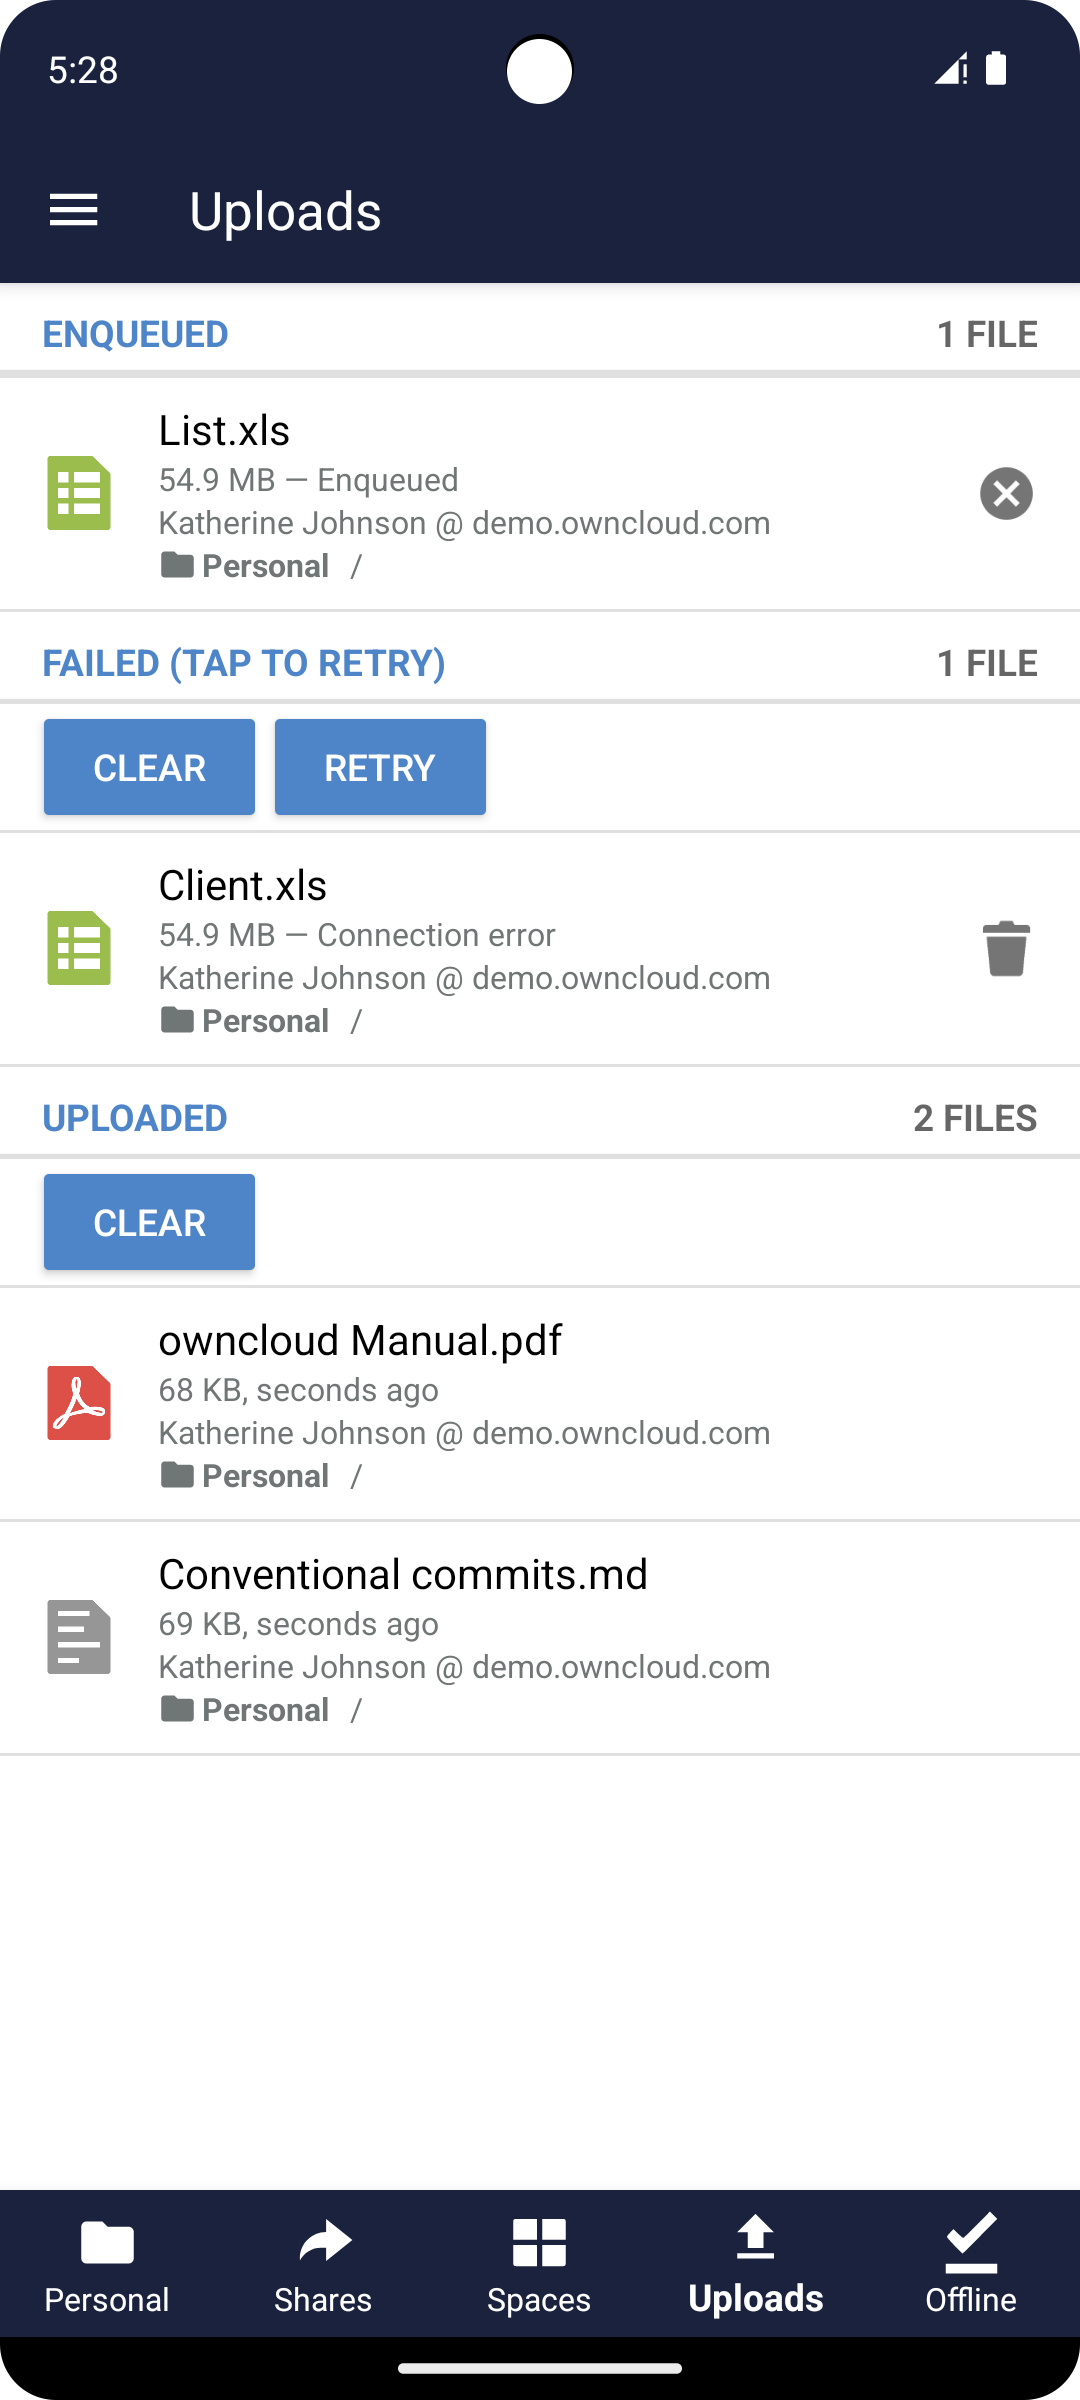
Task: Tap the battery icon in status bar
Action: 996,69
